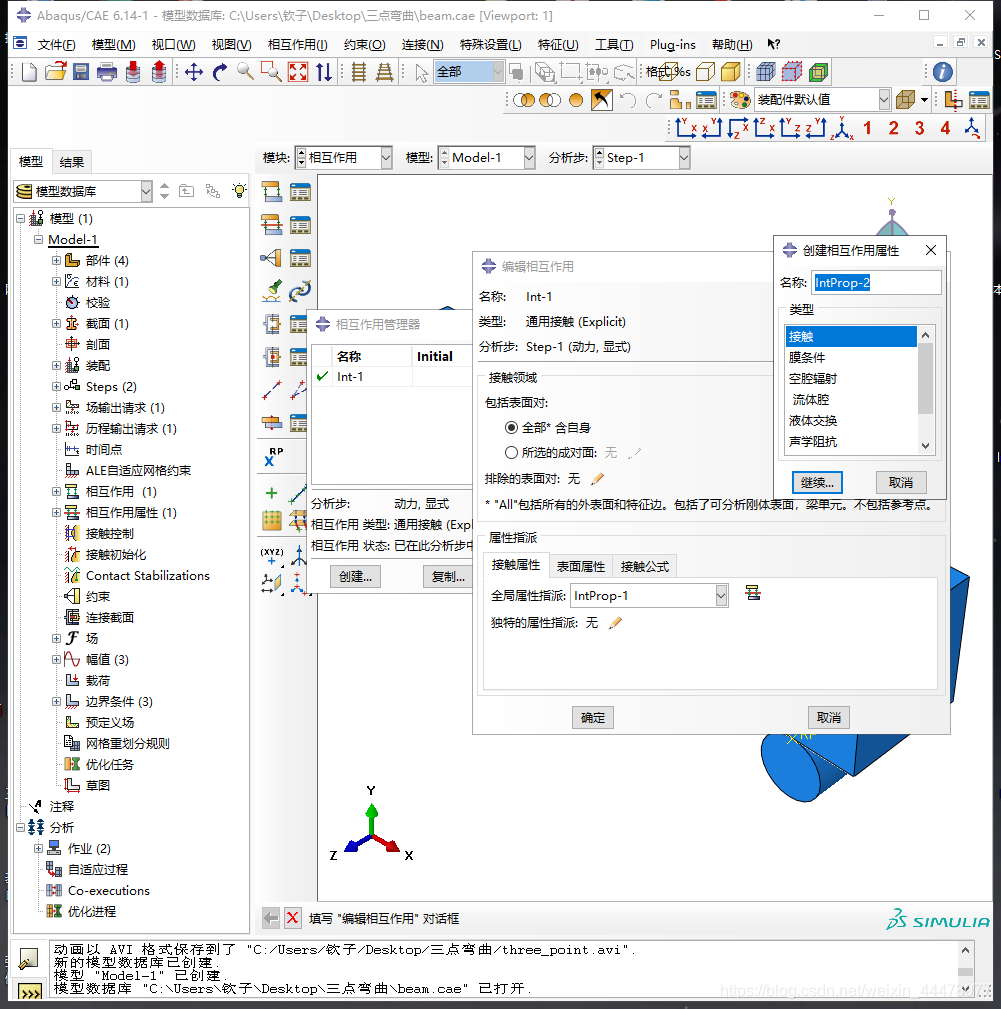Click the New model database icon
Viewport: 1001px width, 1009px height.
[29, 71]
